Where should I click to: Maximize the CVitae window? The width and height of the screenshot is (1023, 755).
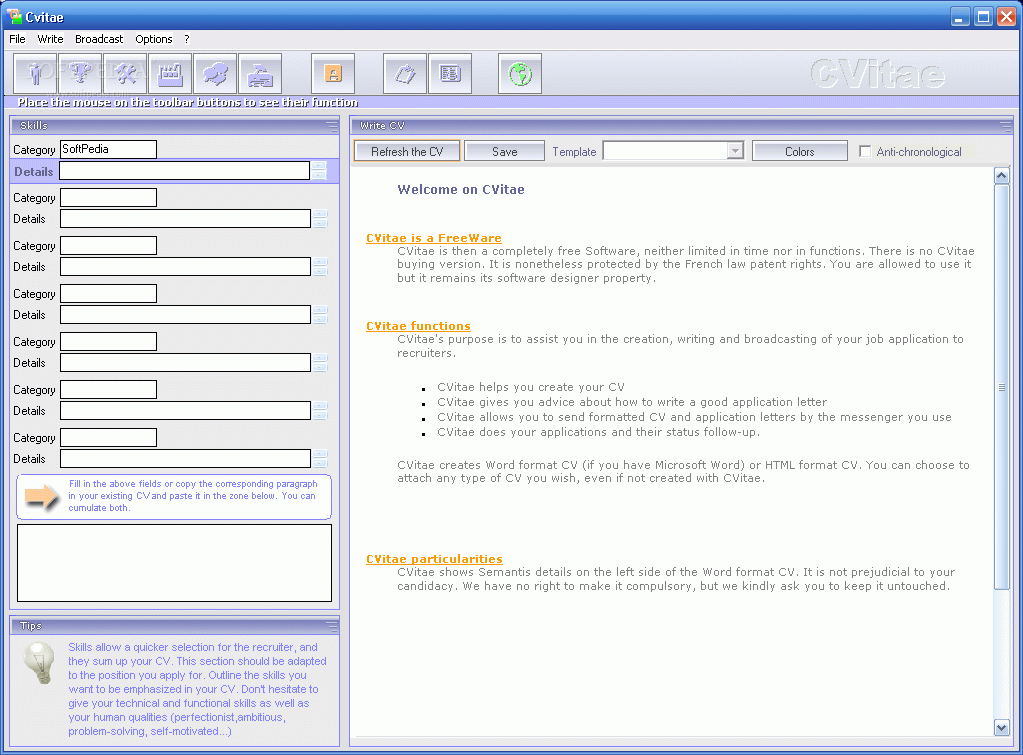(x=983, y=16)
